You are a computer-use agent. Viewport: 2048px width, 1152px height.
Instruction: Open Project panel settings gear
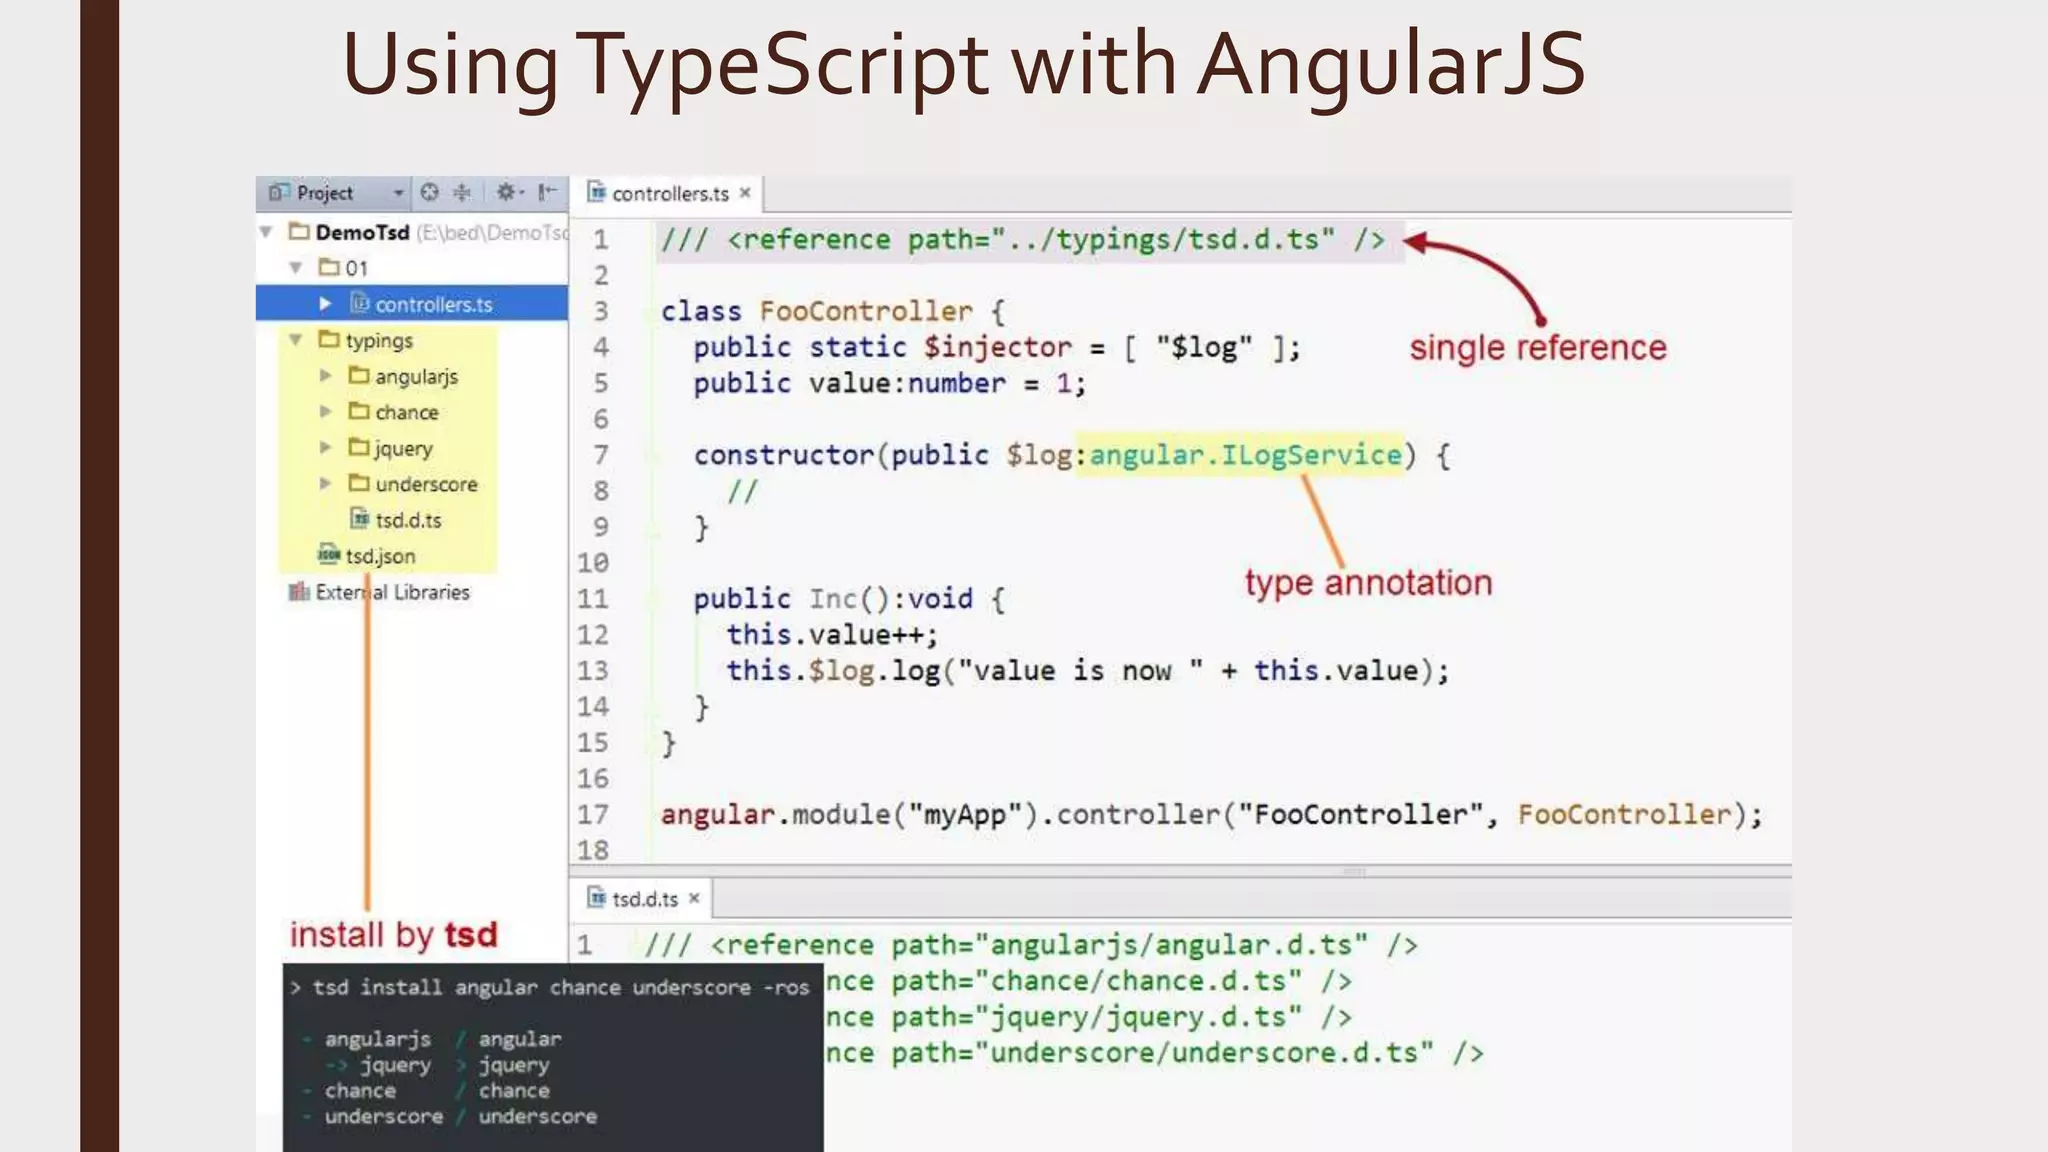pyautogui.click(x=507, y=192)
